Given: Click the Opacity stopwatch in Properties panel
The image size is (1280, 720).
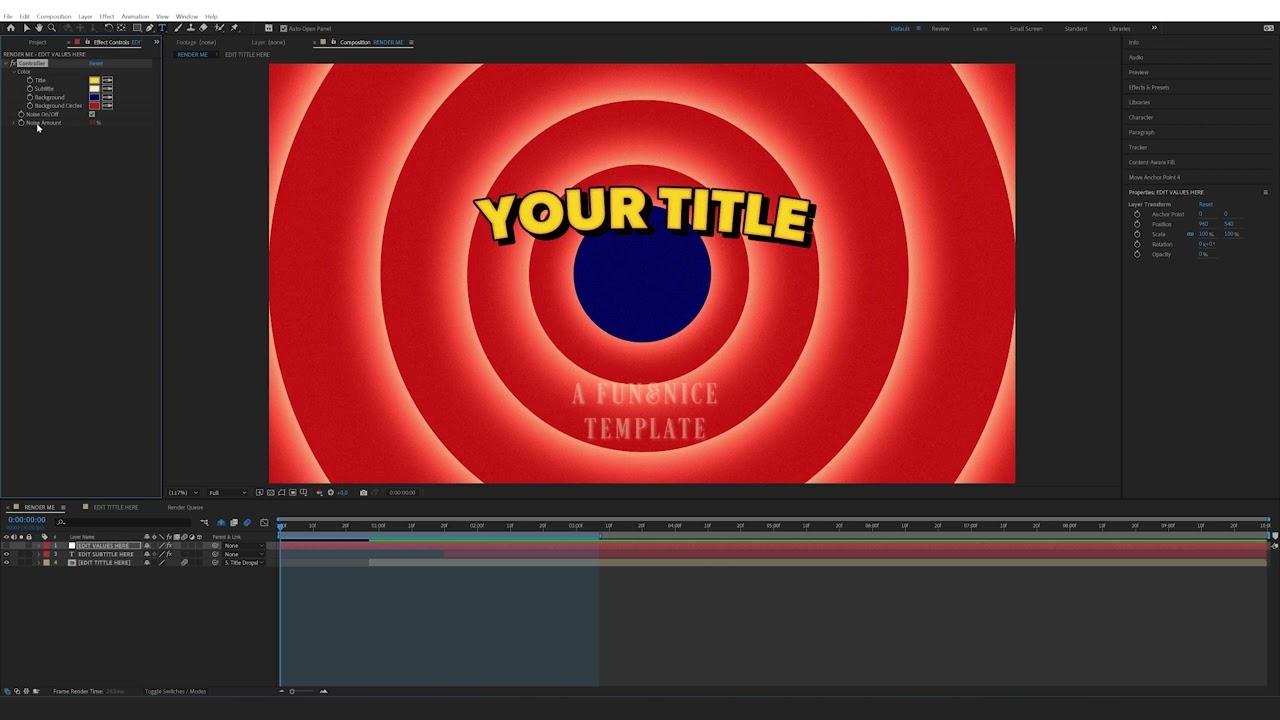Looking at the screenshot, I should tap(1137, 254).
